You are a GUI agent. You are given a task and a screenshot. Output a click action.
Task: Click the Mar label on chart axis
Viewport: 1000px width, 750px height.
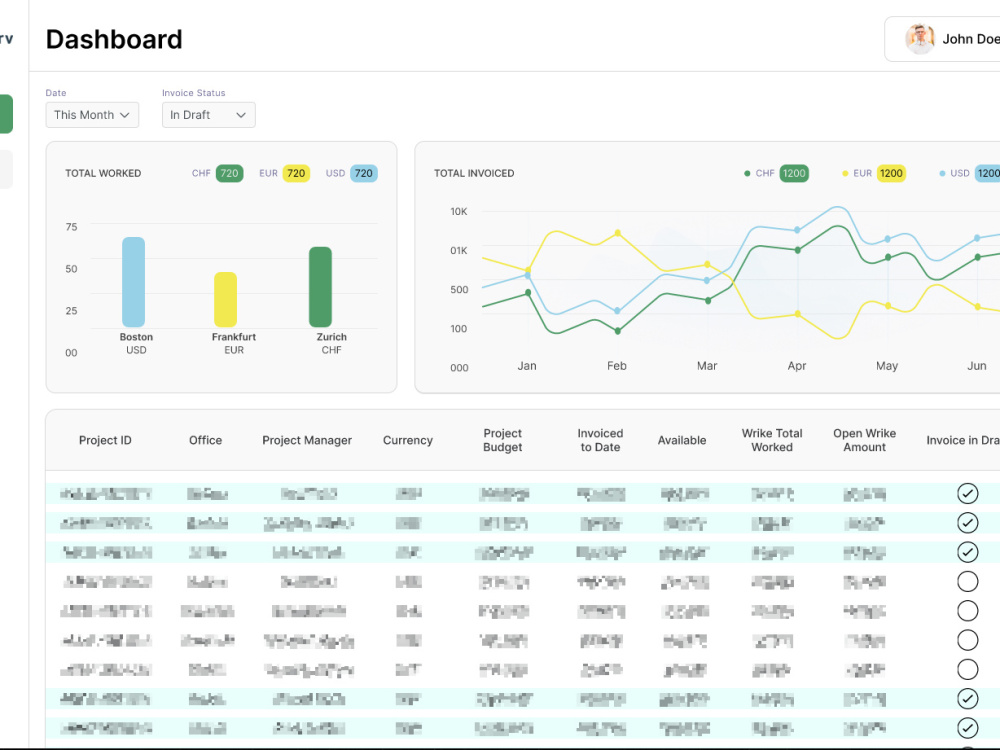tap(707, 365)
